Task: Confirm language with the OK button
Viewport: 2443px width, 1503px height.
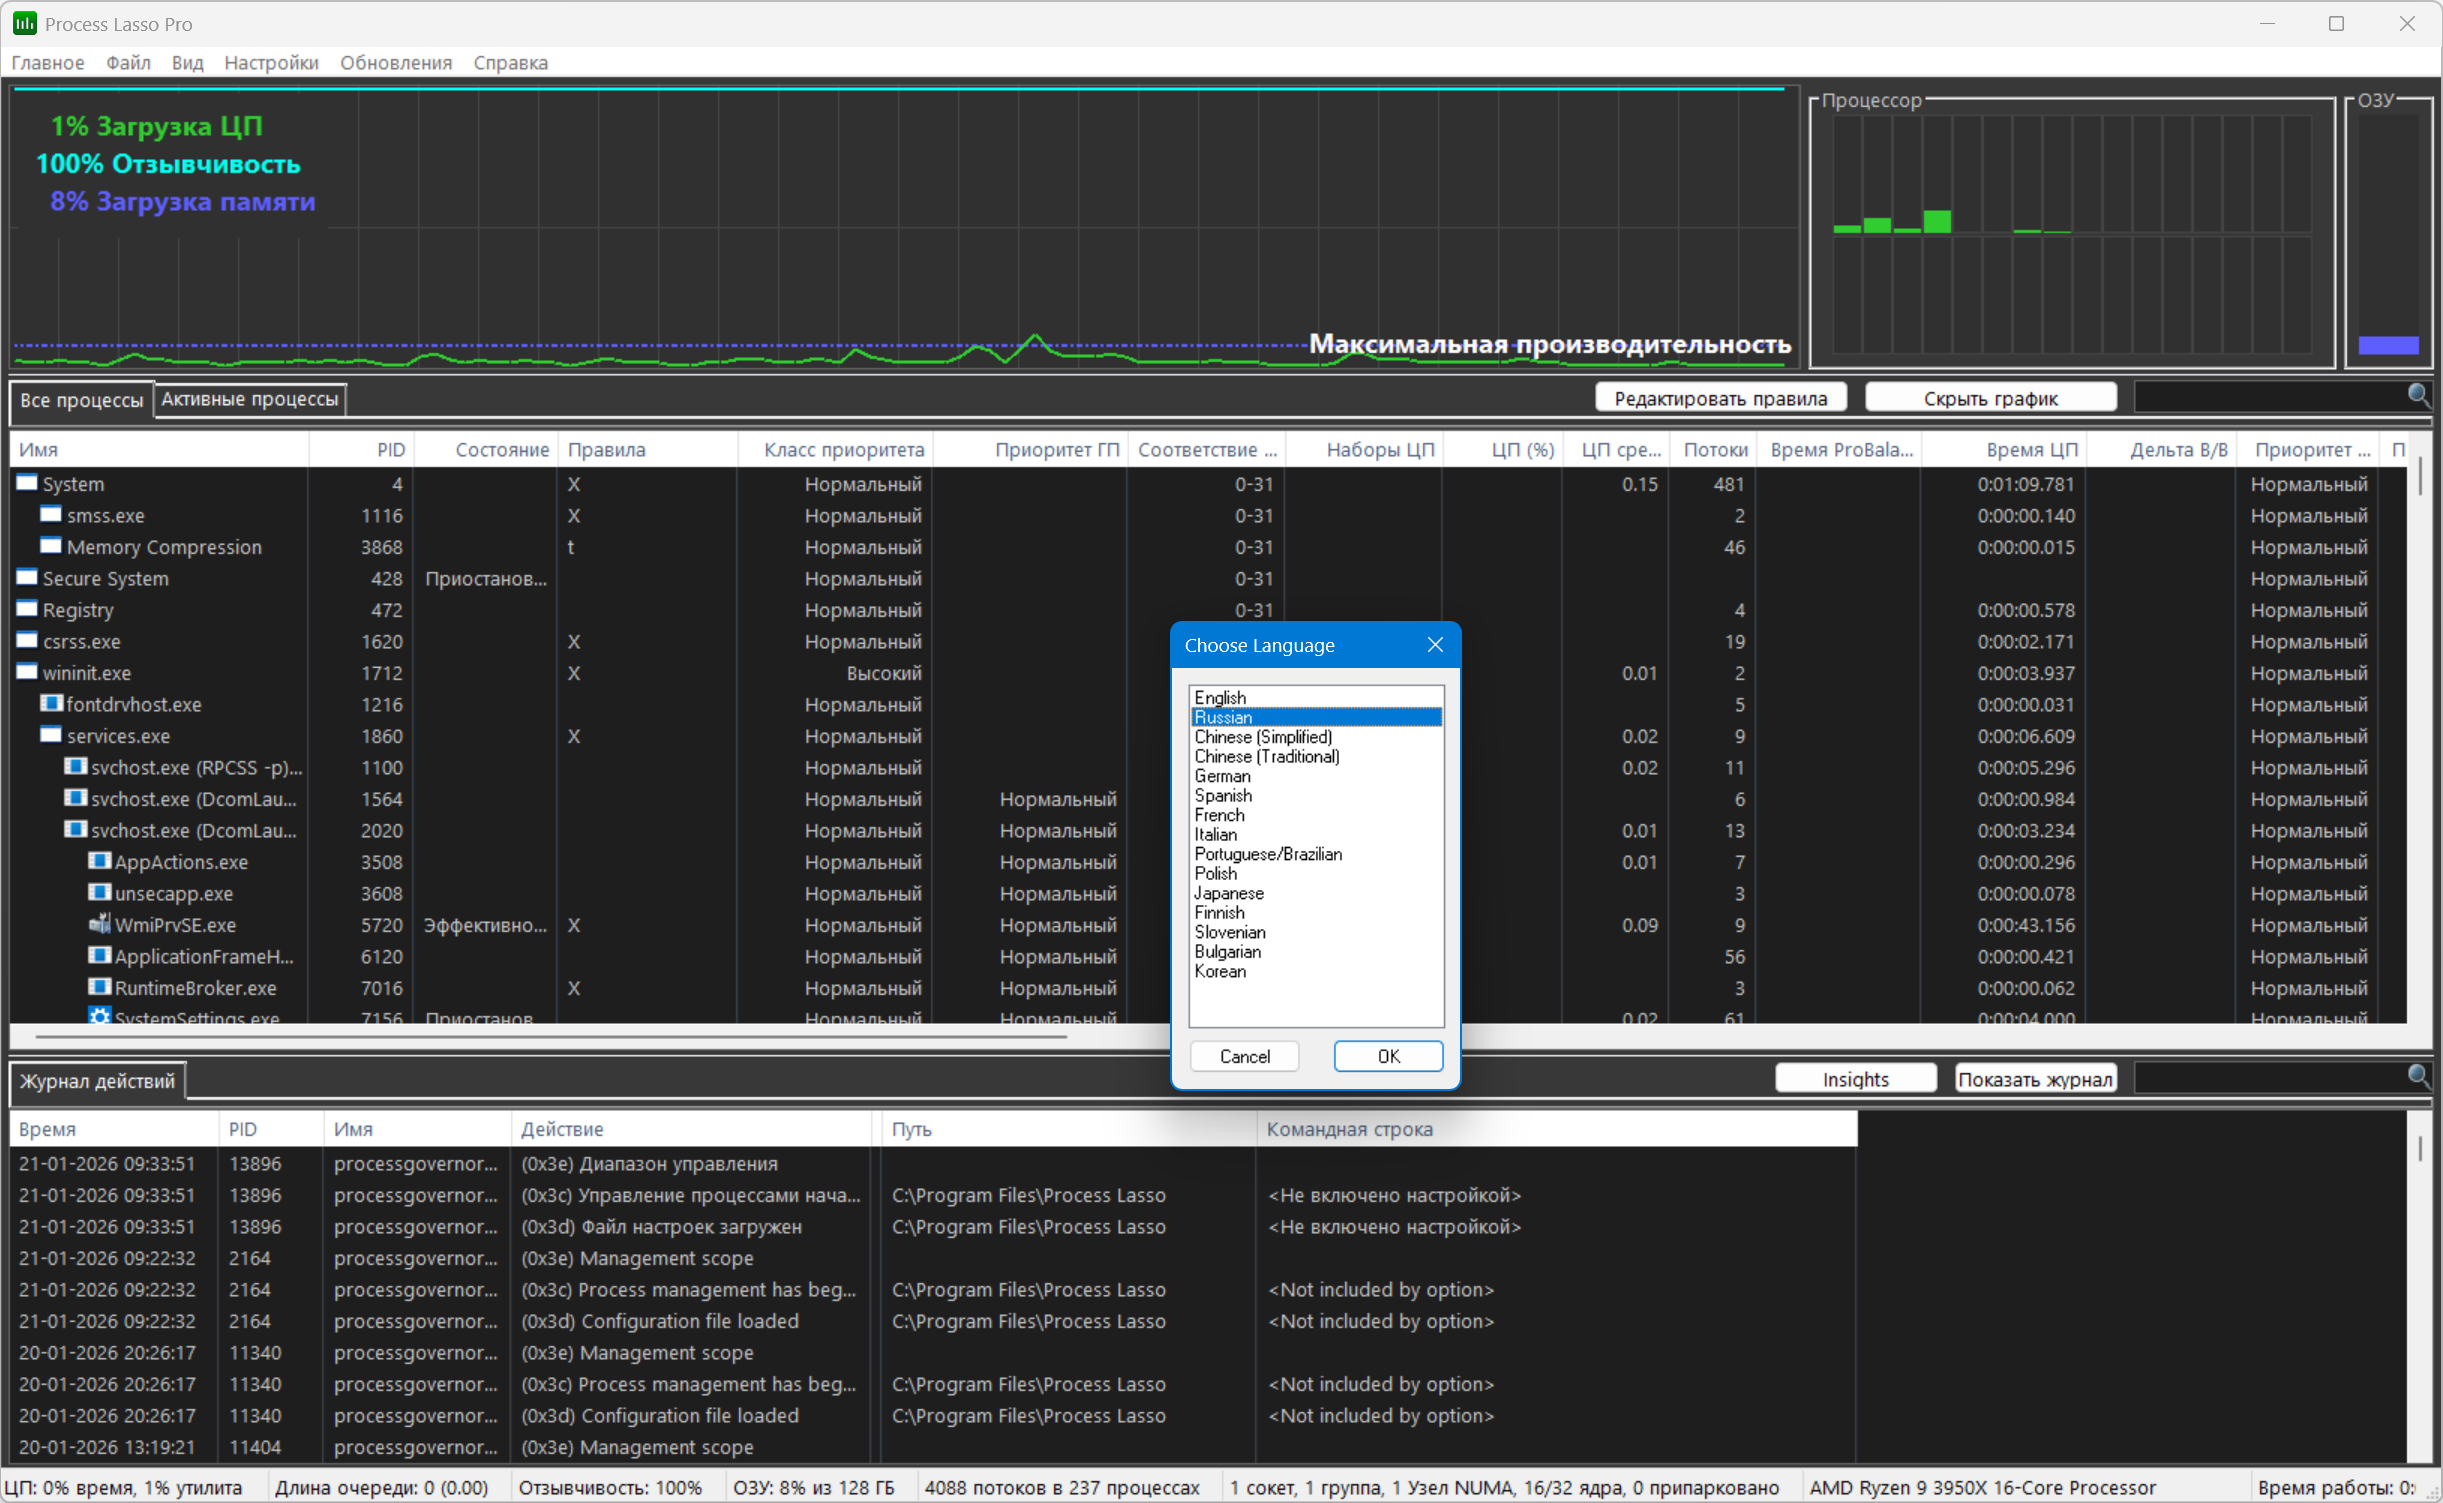Action: [x=1387, y=1056]
